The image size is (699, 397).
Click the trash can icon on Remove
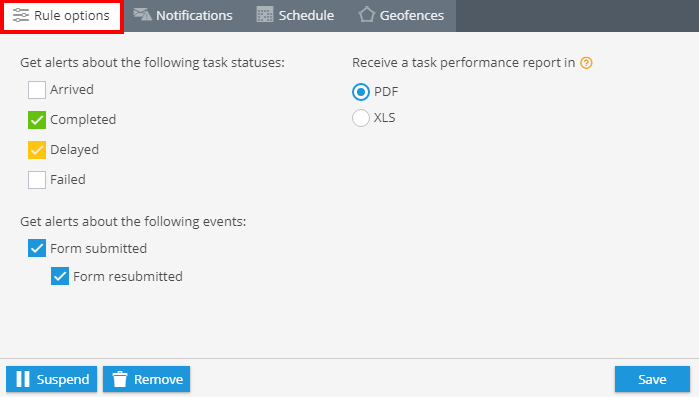click(119, 379)
